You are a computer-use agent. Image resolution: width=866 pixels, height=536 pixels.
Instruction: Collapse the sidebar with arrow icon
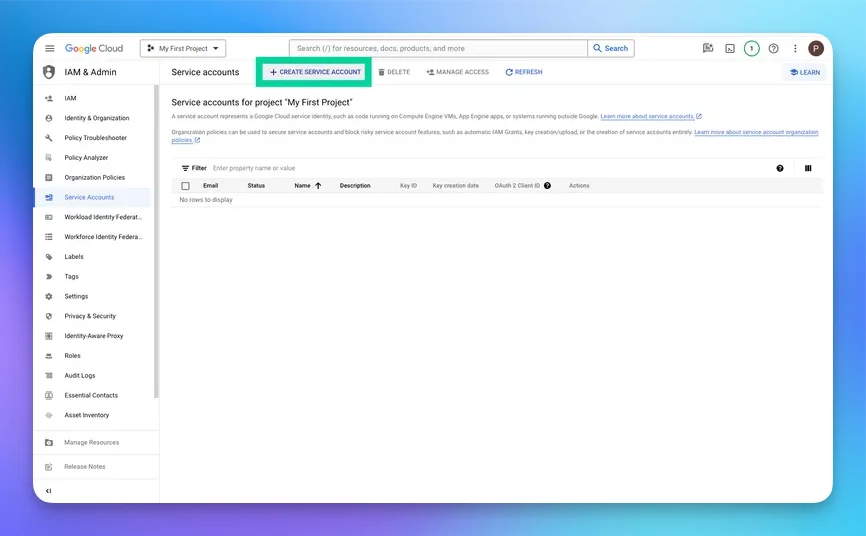point(49,491)
